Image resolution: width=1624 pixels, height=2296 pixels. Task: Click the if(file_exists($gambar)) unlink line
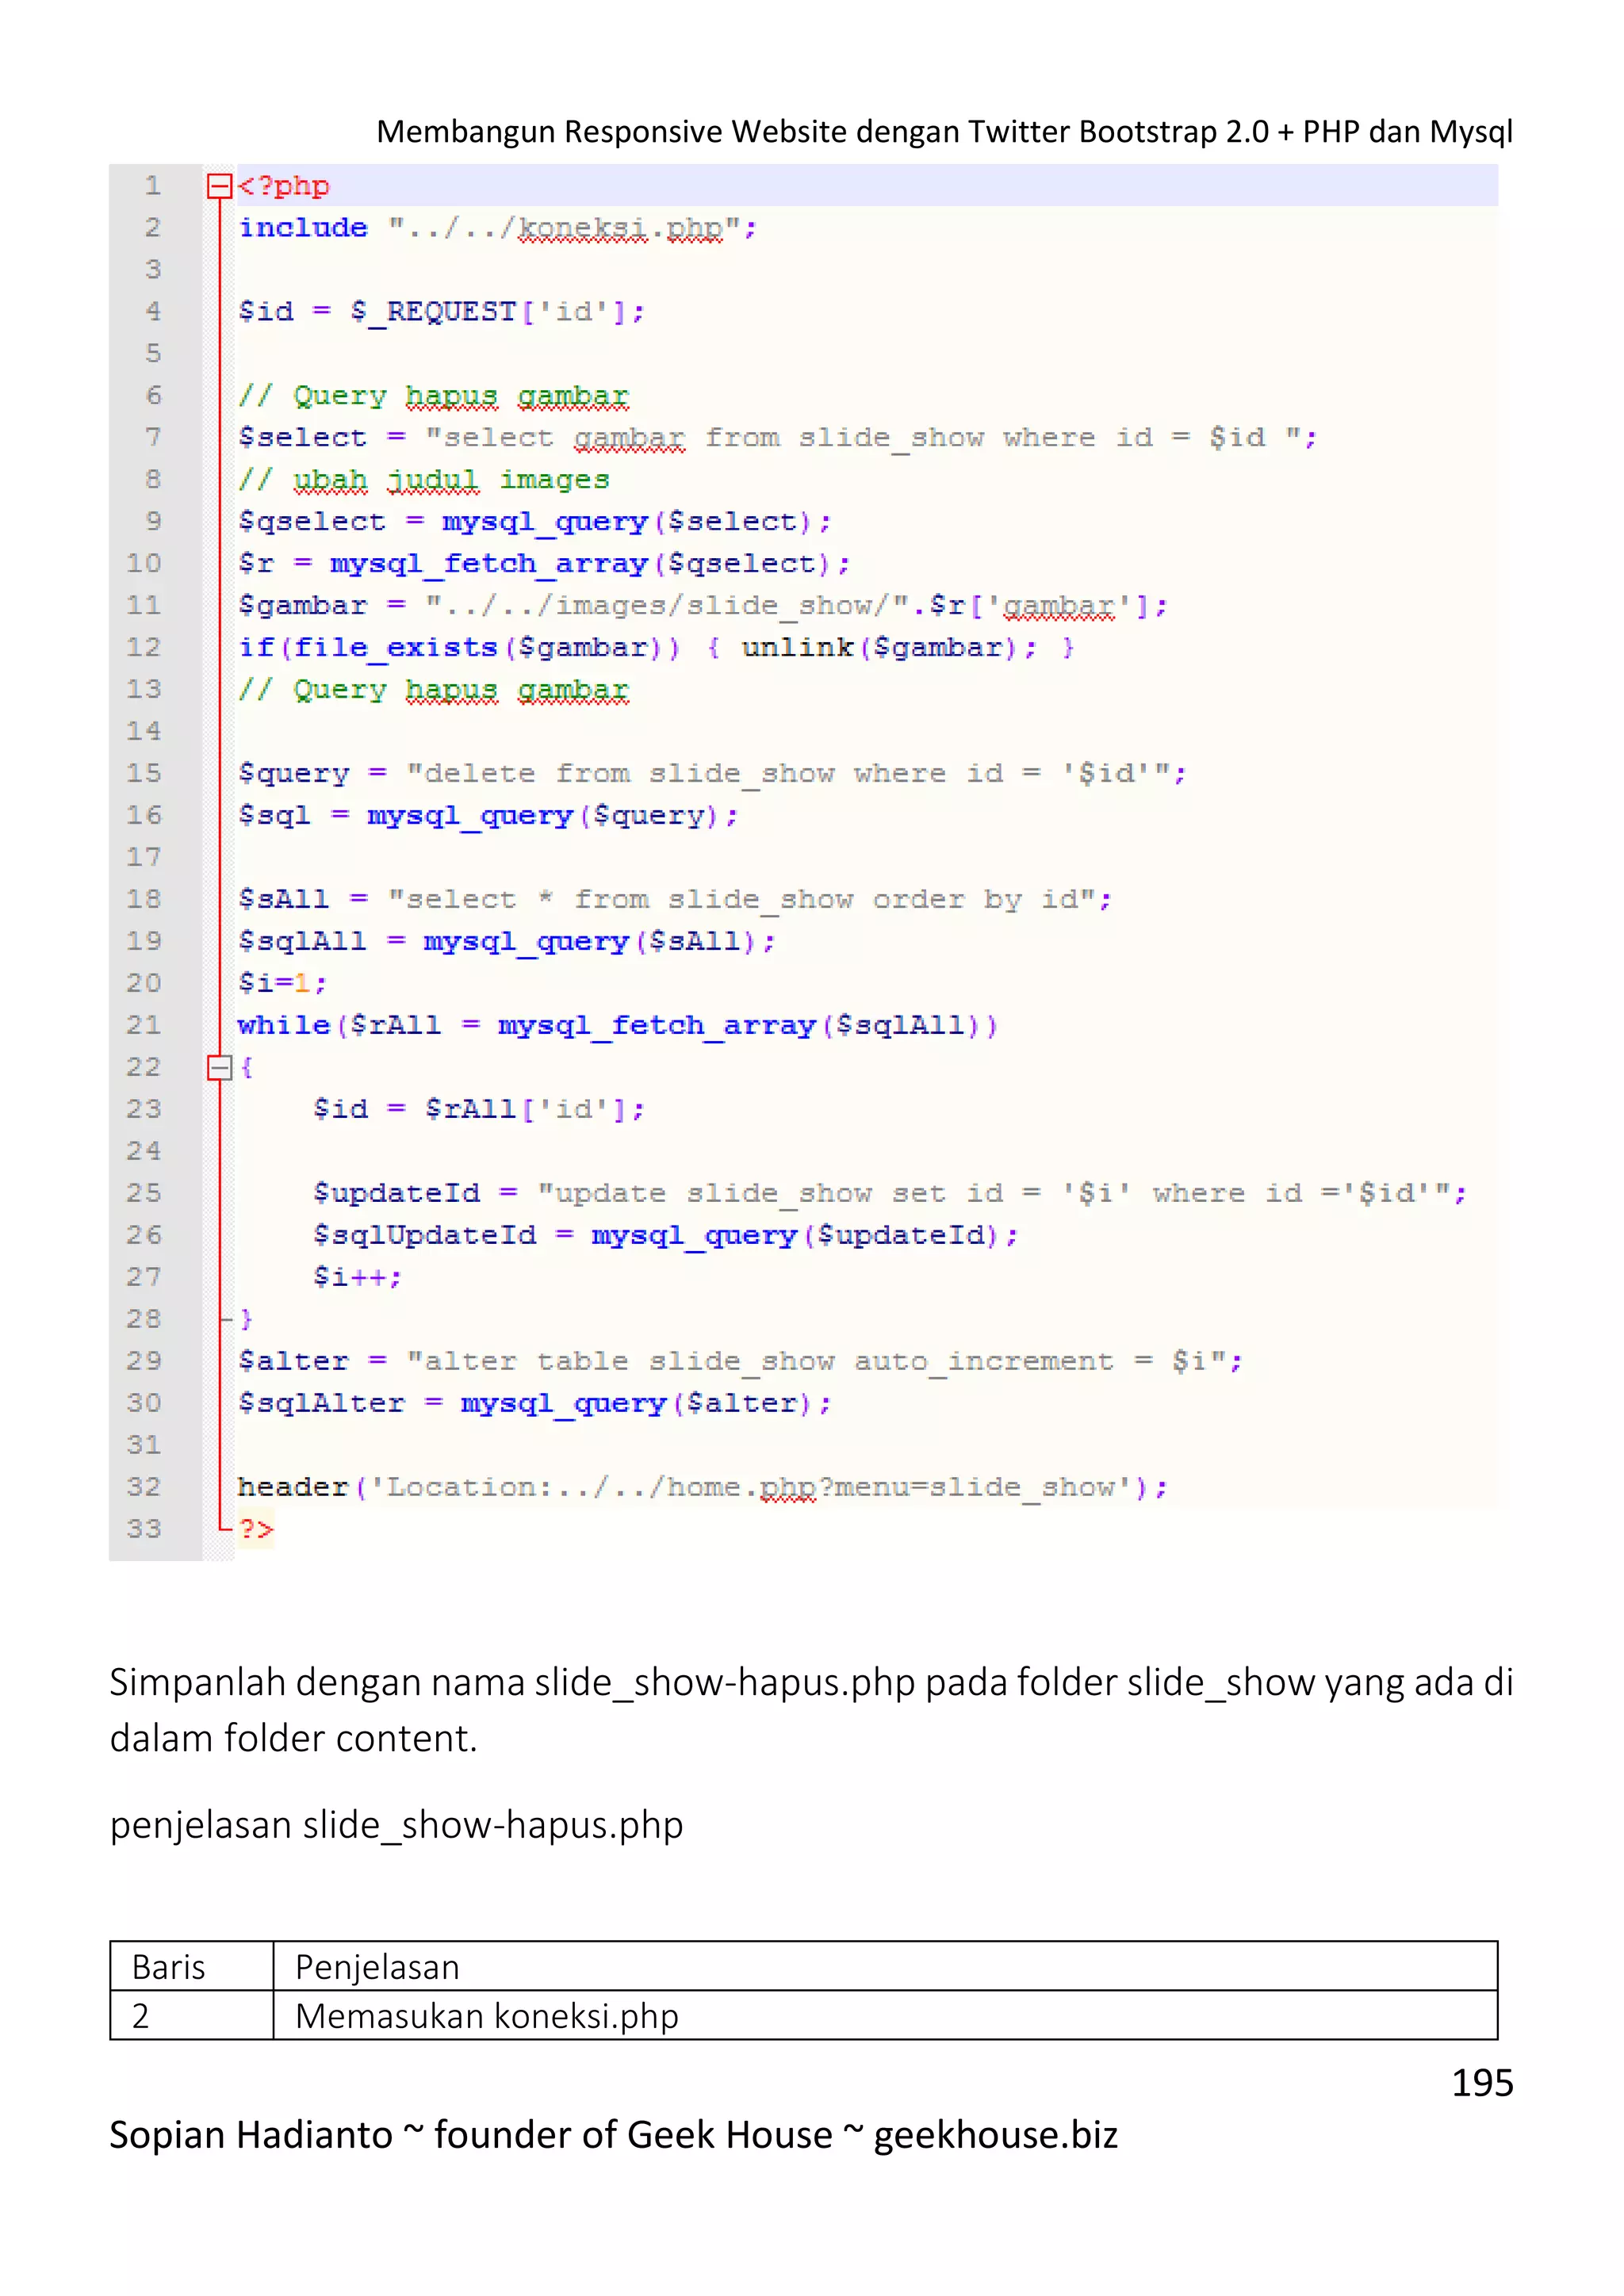pyautogui.click(x=656, y=648)
